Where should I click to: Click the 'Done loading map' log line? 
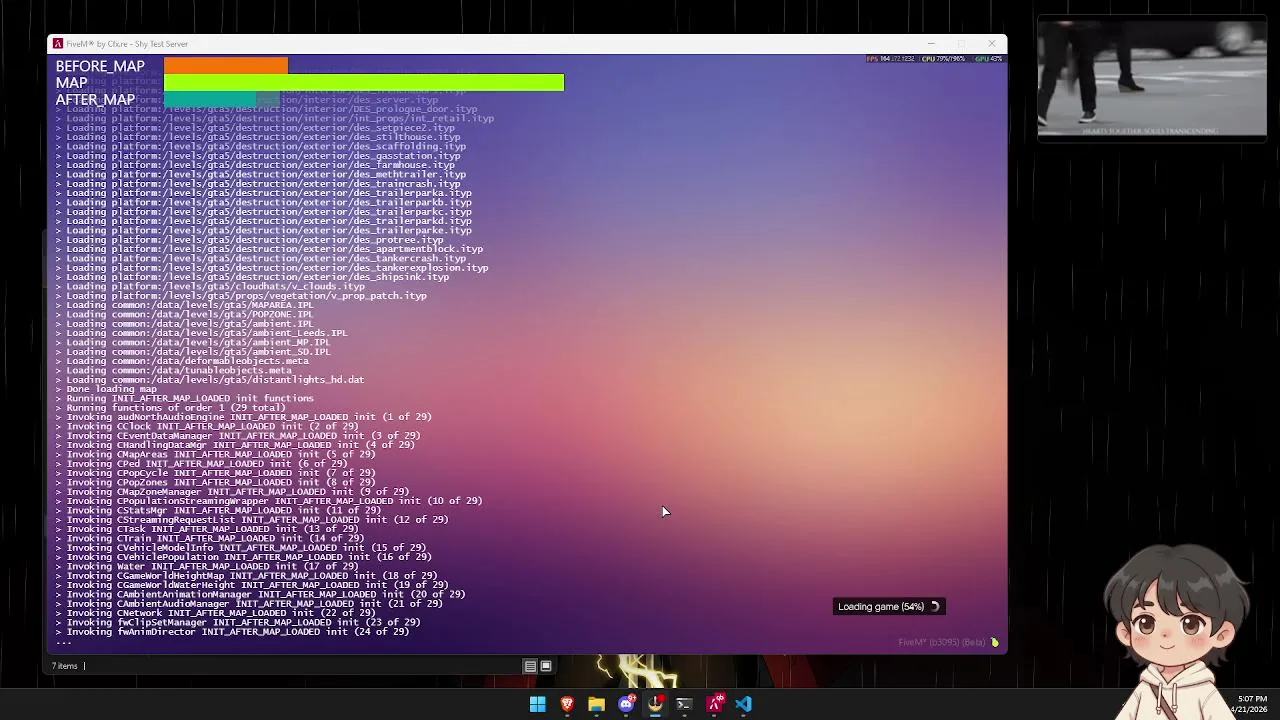[106, 389]
